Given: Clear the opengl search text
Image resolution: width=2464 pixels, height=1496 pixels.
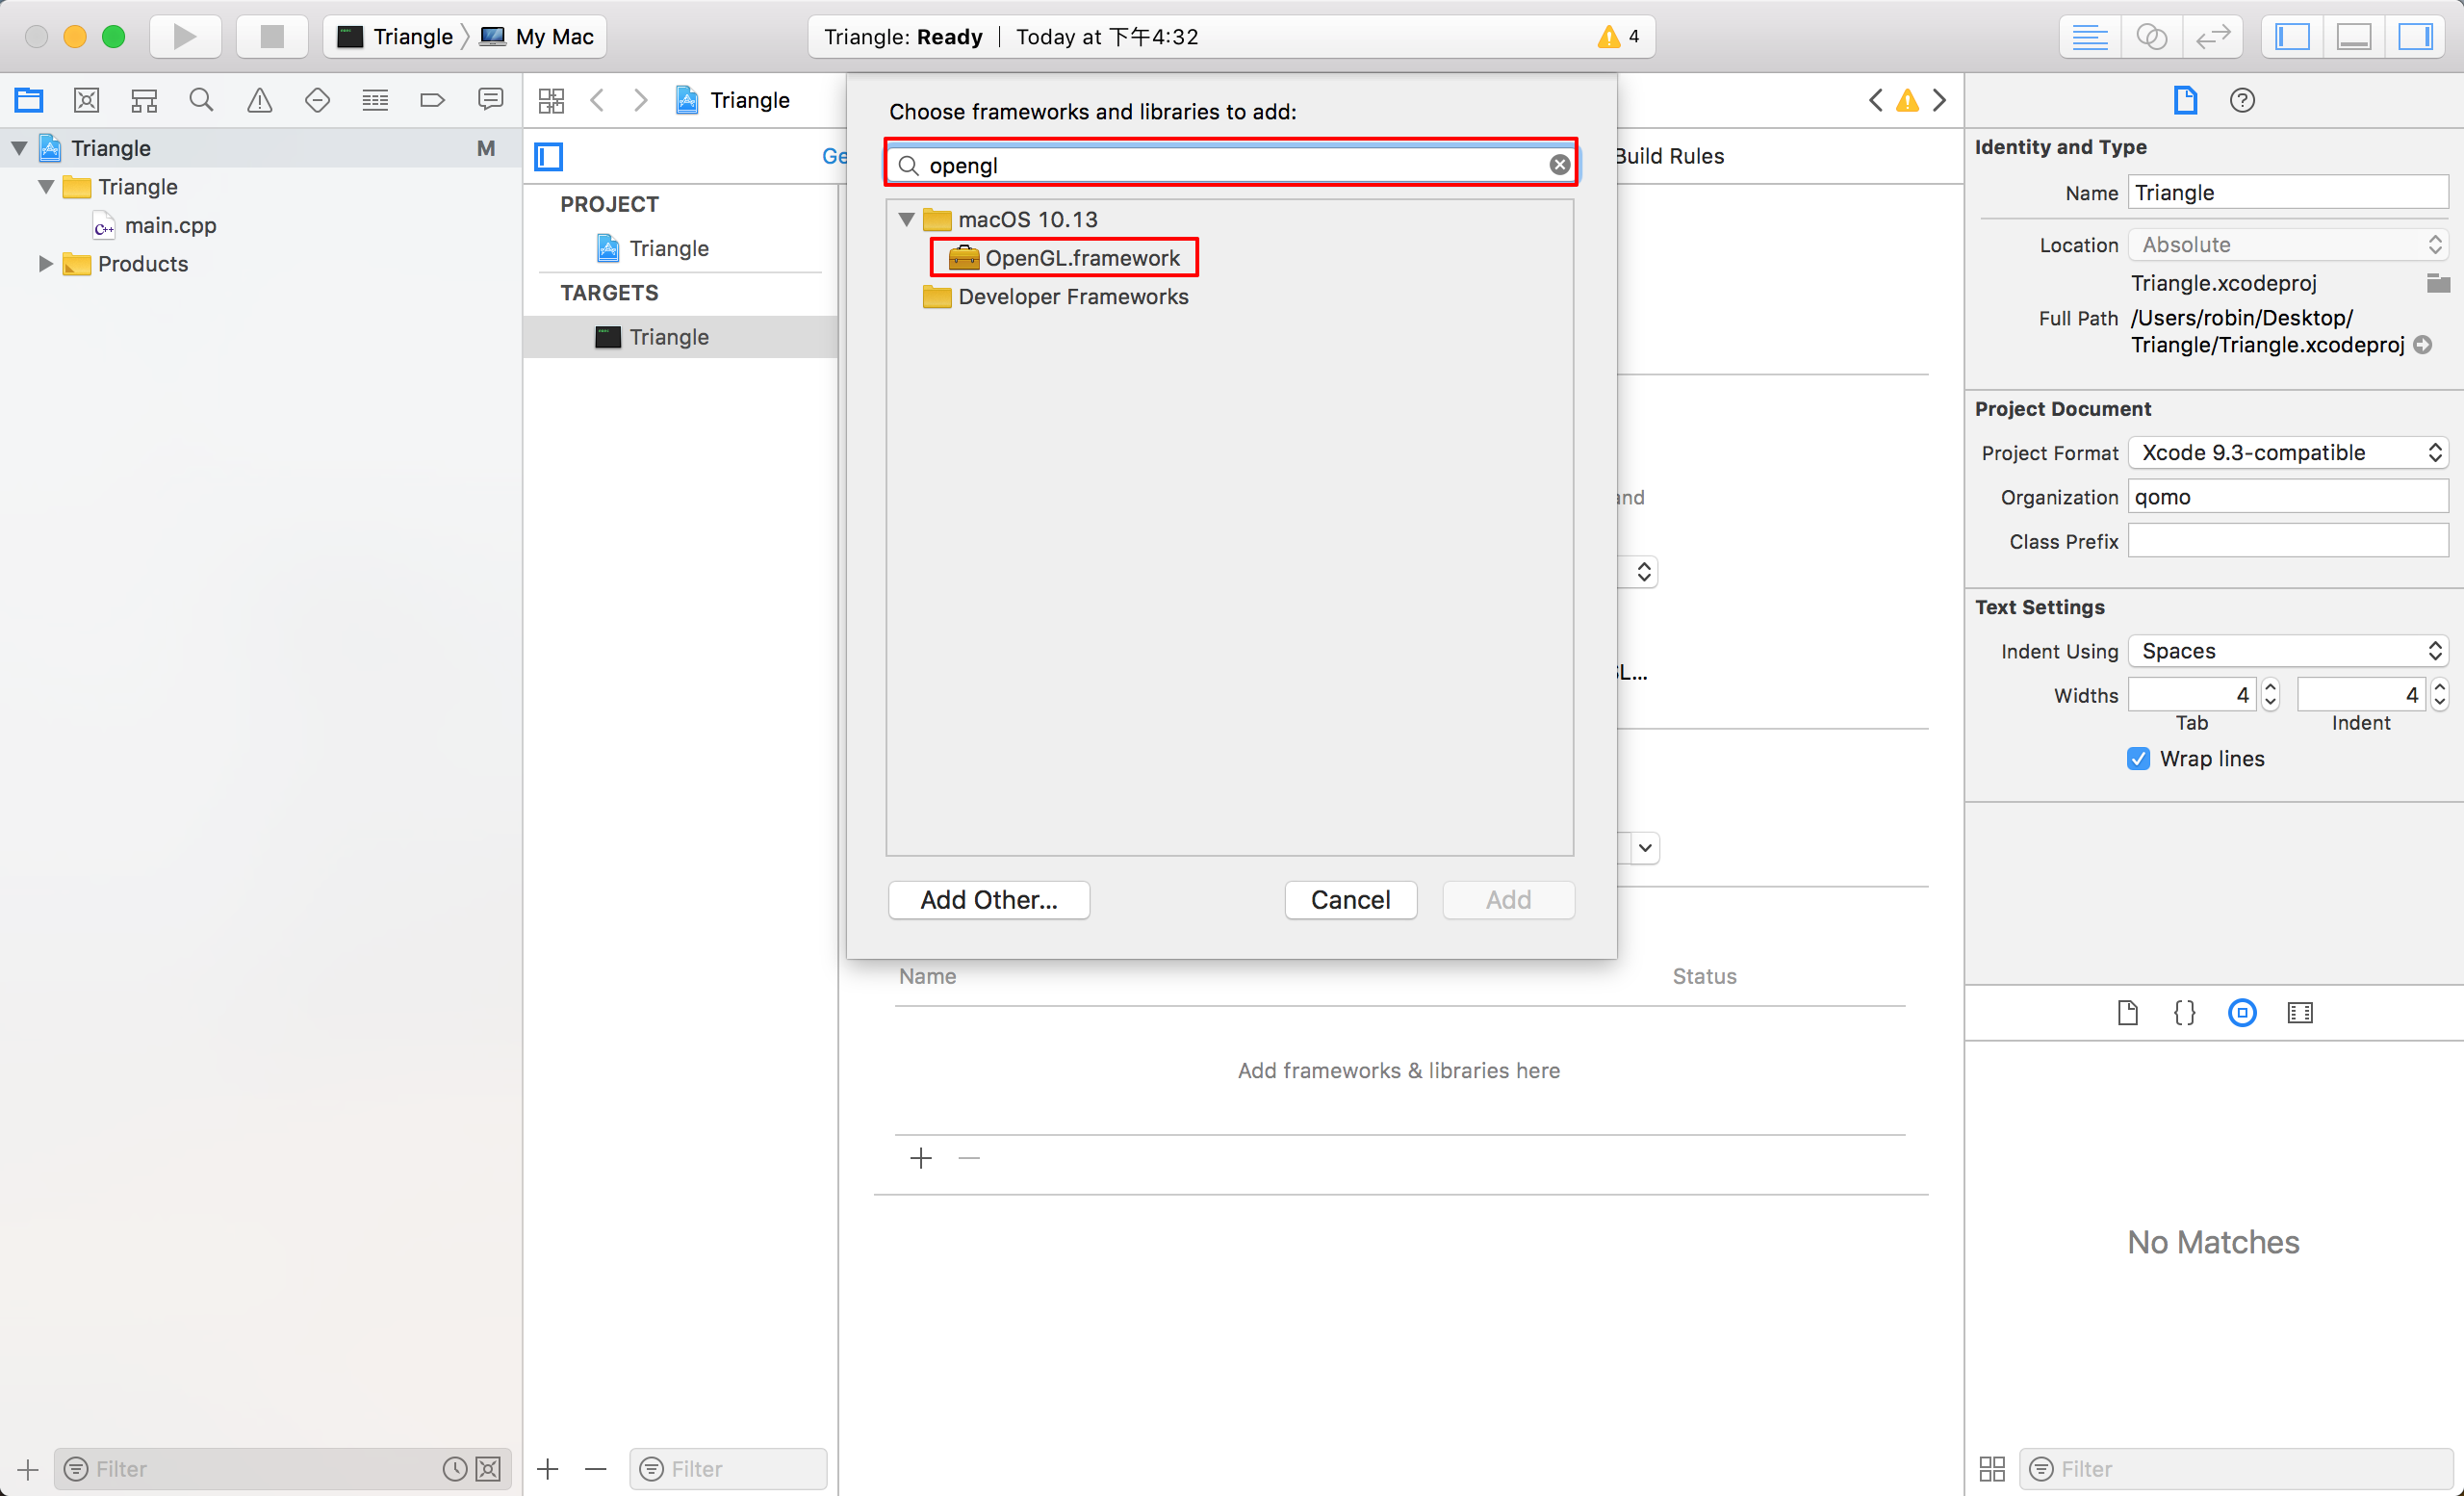Looking at the screenshot, I should [x=1559, y=165].
